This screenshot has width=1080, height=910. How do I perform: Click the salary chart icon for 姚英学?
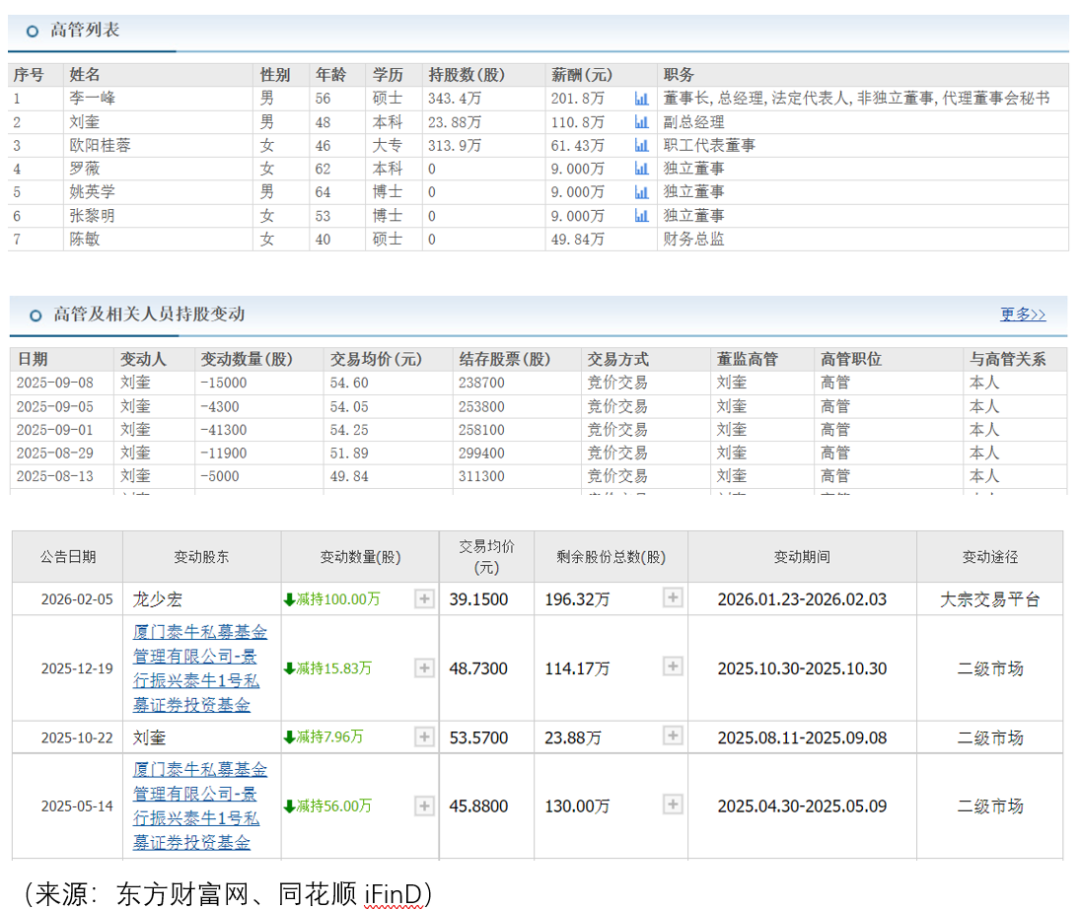641,192
